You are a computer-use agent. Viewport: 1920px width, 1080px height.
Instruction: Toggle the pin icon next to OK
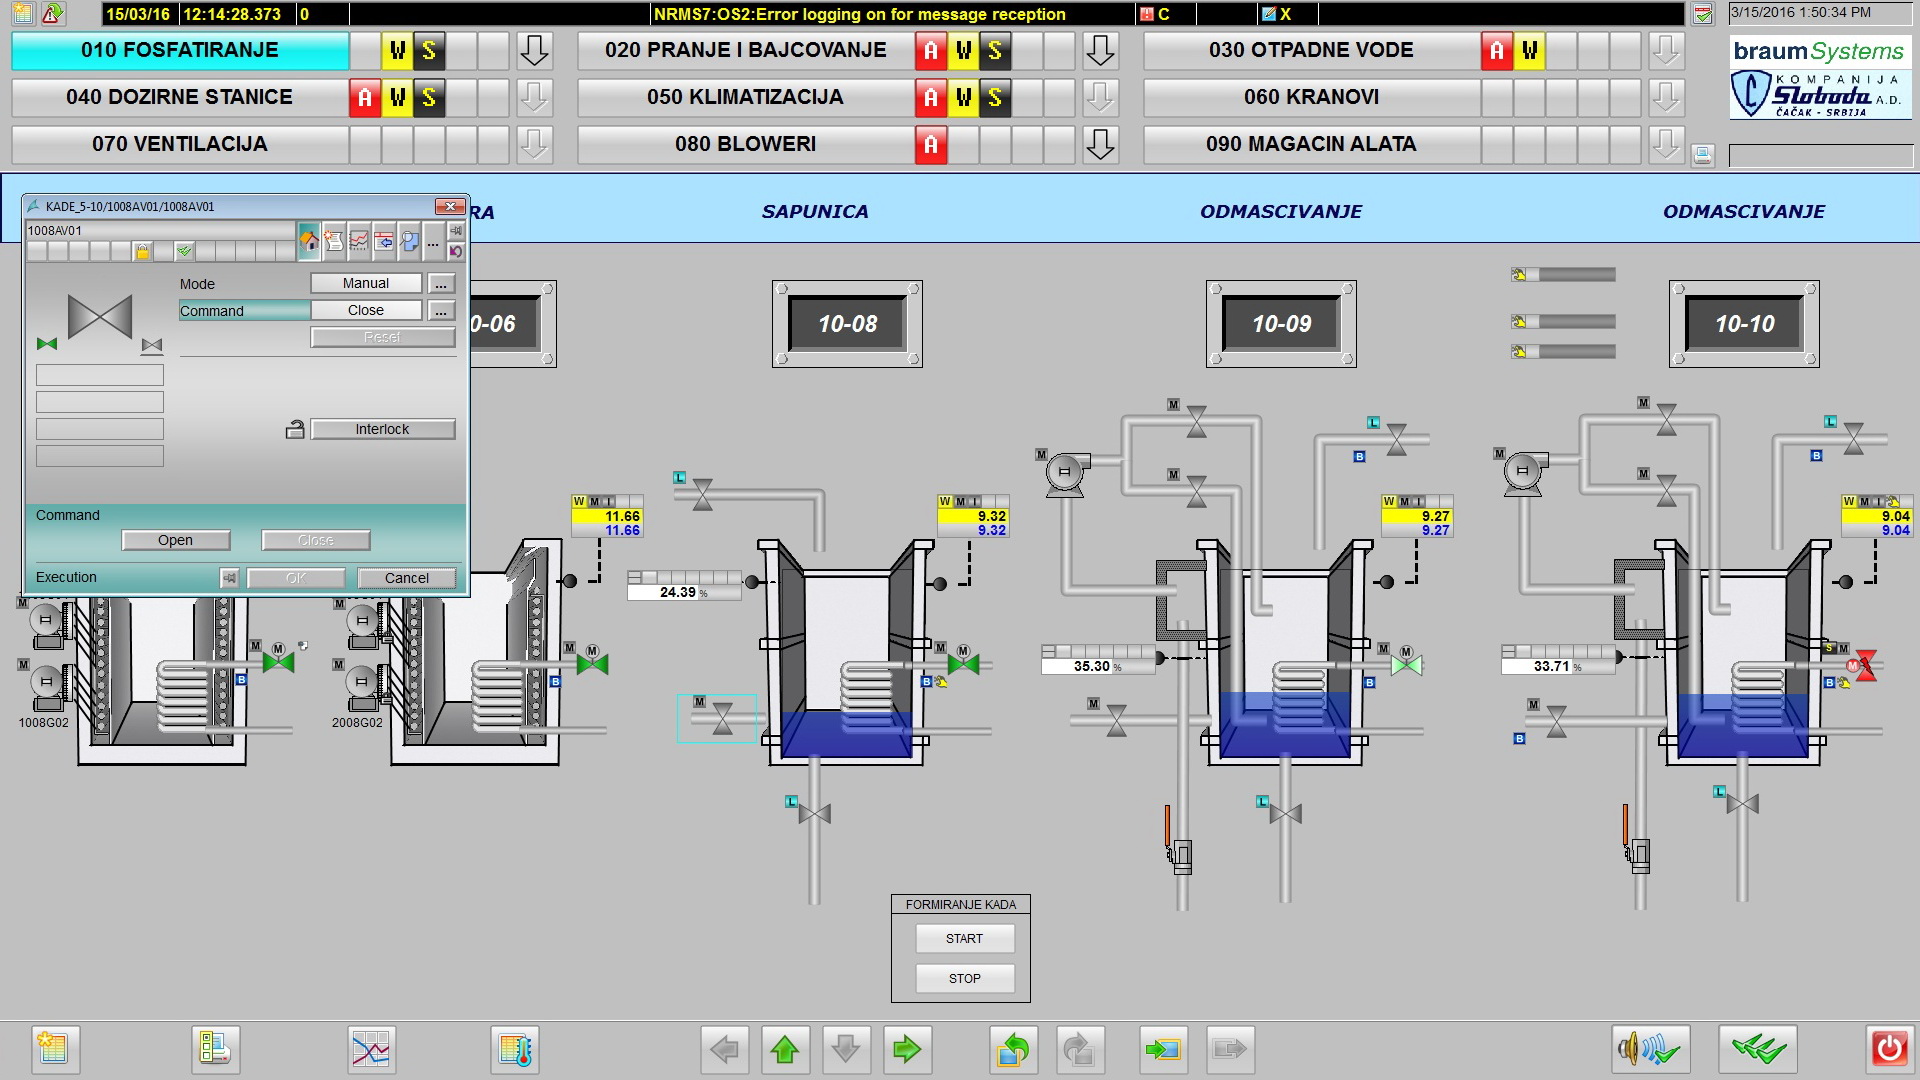coord(230,578)
